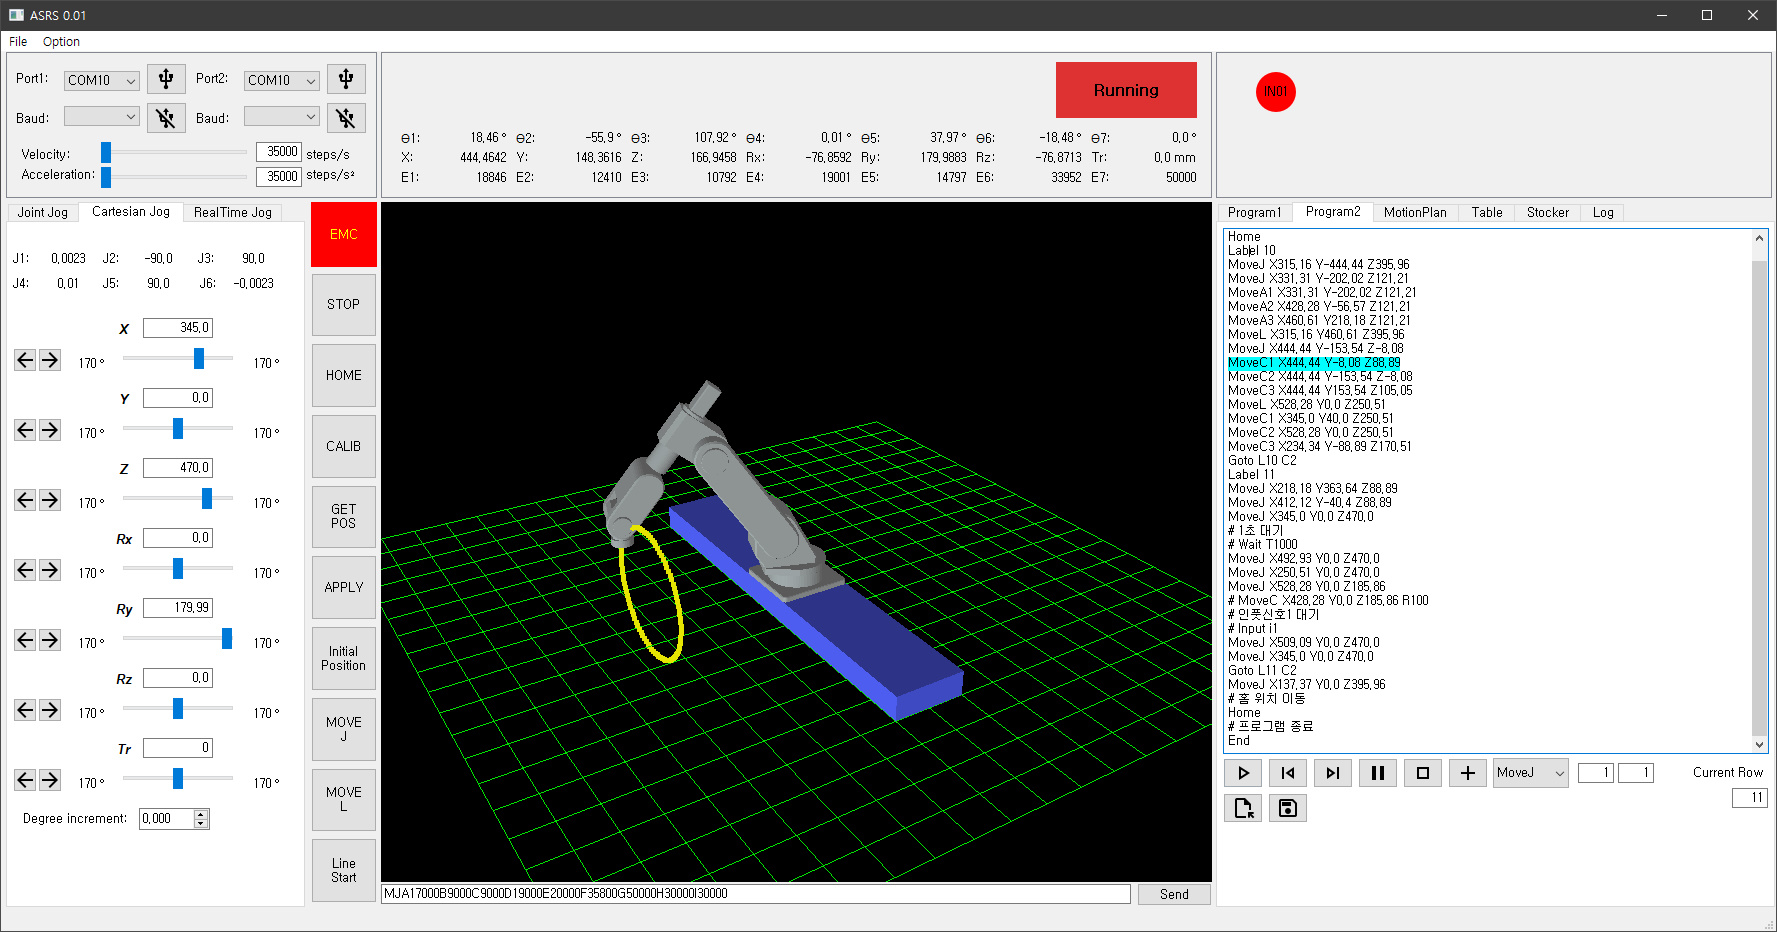Increase Degree increment with spinner arrow
Image resolution: width=1777 pixels, height=932 pixels.
[x=201, y=814]
